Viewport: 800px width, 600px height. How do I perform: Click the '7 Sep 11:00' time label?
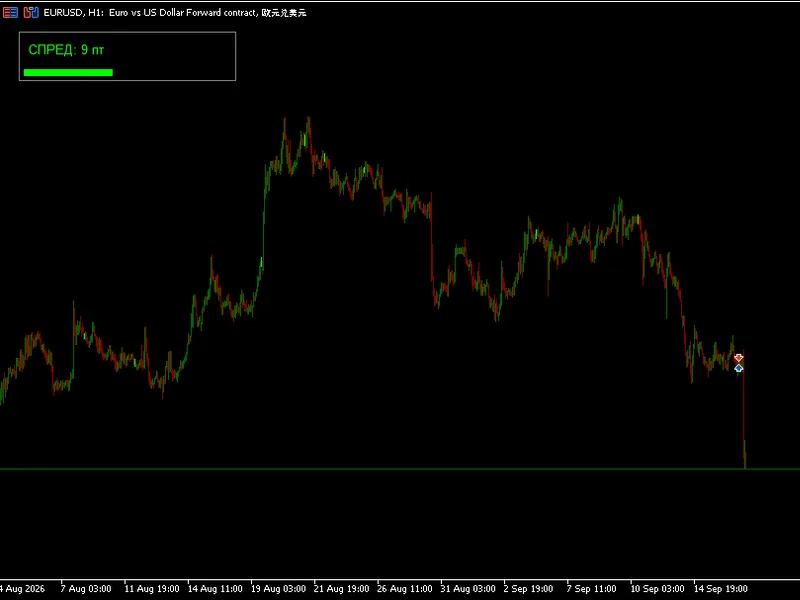(591, 588)
